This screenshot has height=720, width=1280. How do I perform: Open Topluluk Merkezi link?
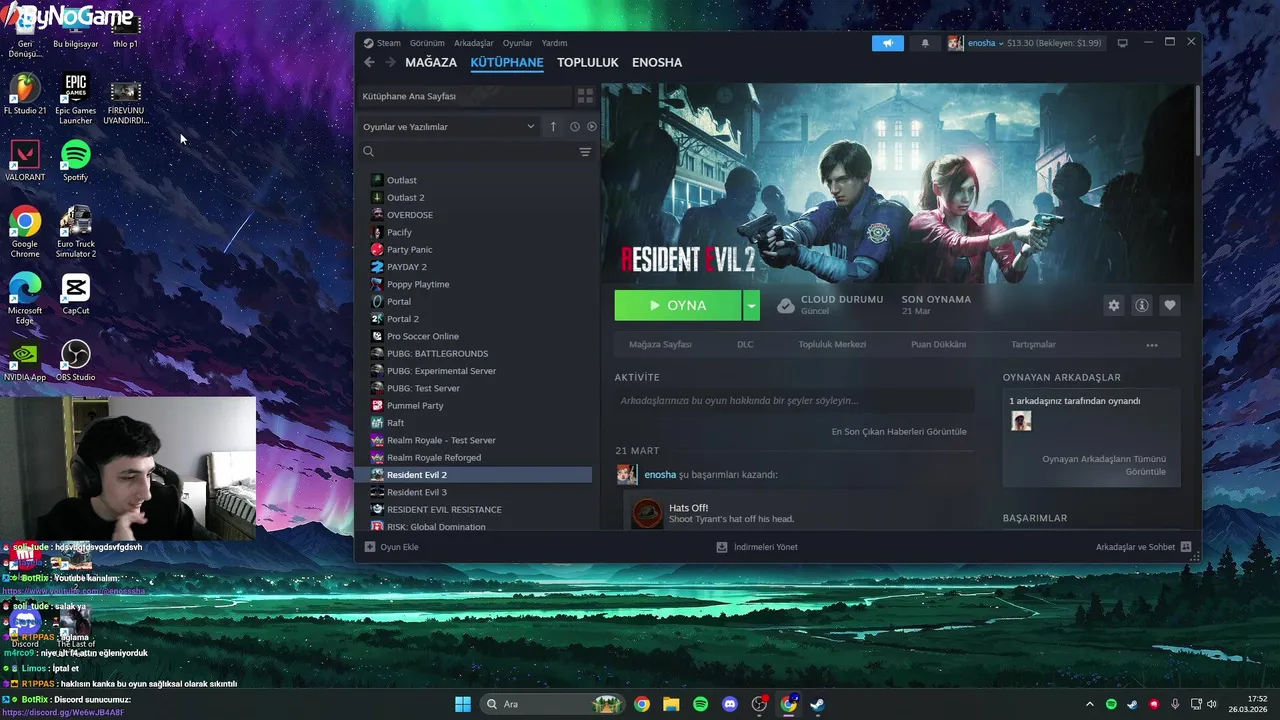click(x=832, y=345)
